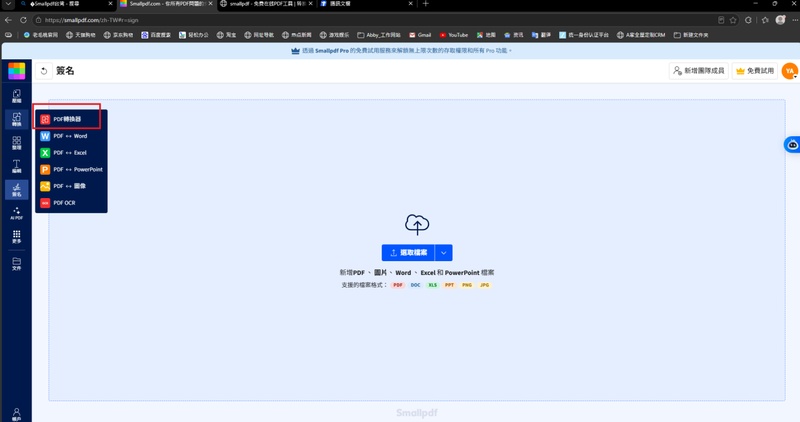Open the 京东购物 bookmark

(118, 35)
